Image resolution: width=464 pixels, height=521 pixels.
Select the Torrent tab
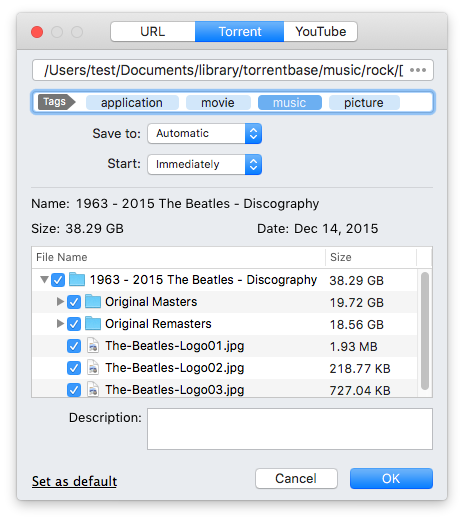click(239, 32)
